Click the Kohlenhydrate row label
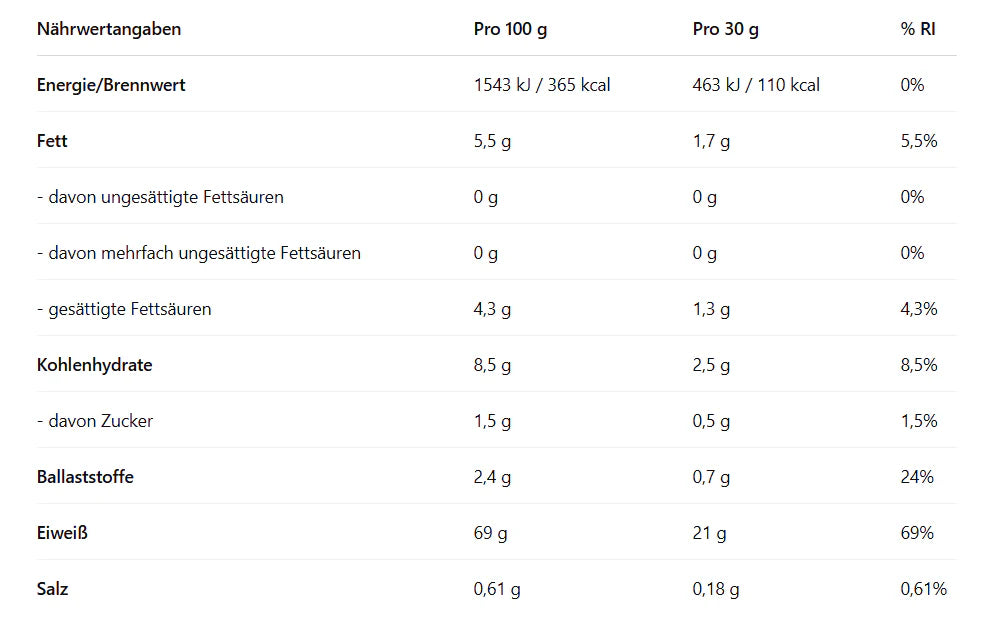 [x=94, y=365]
